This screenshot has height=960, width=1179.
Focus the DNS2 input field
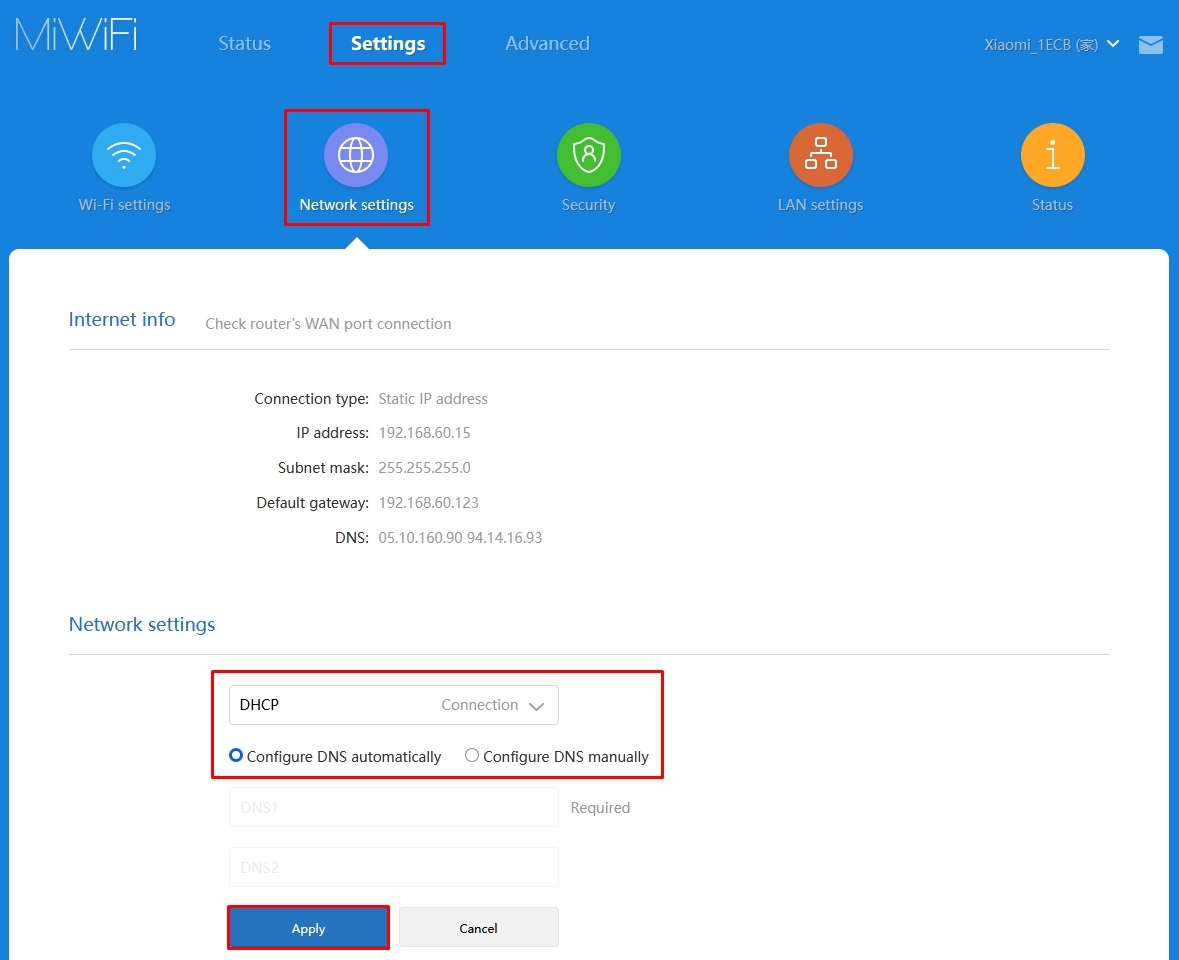pos(393,867)
